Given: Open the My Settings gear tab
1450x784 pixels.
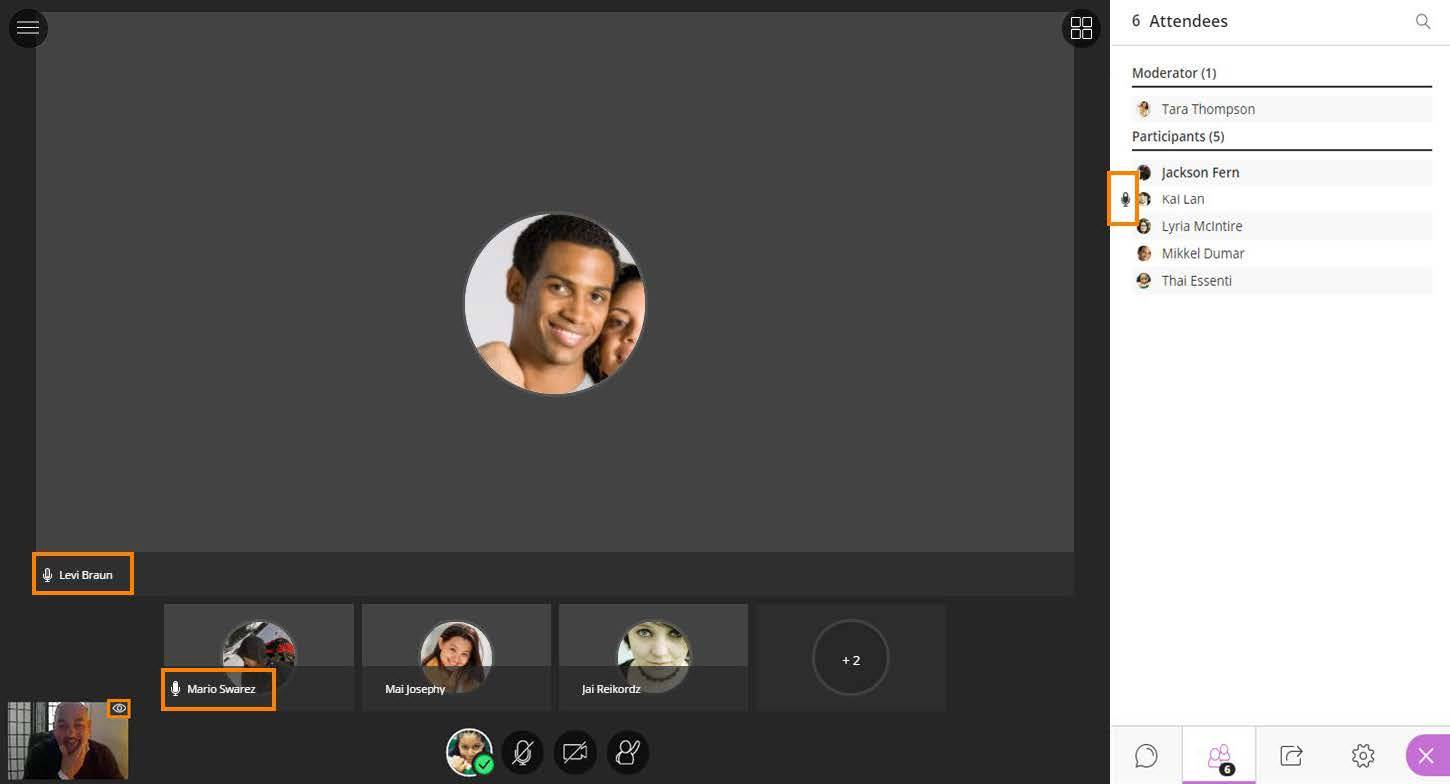Looking at the screenshot, I should [x=1363, y=756].
